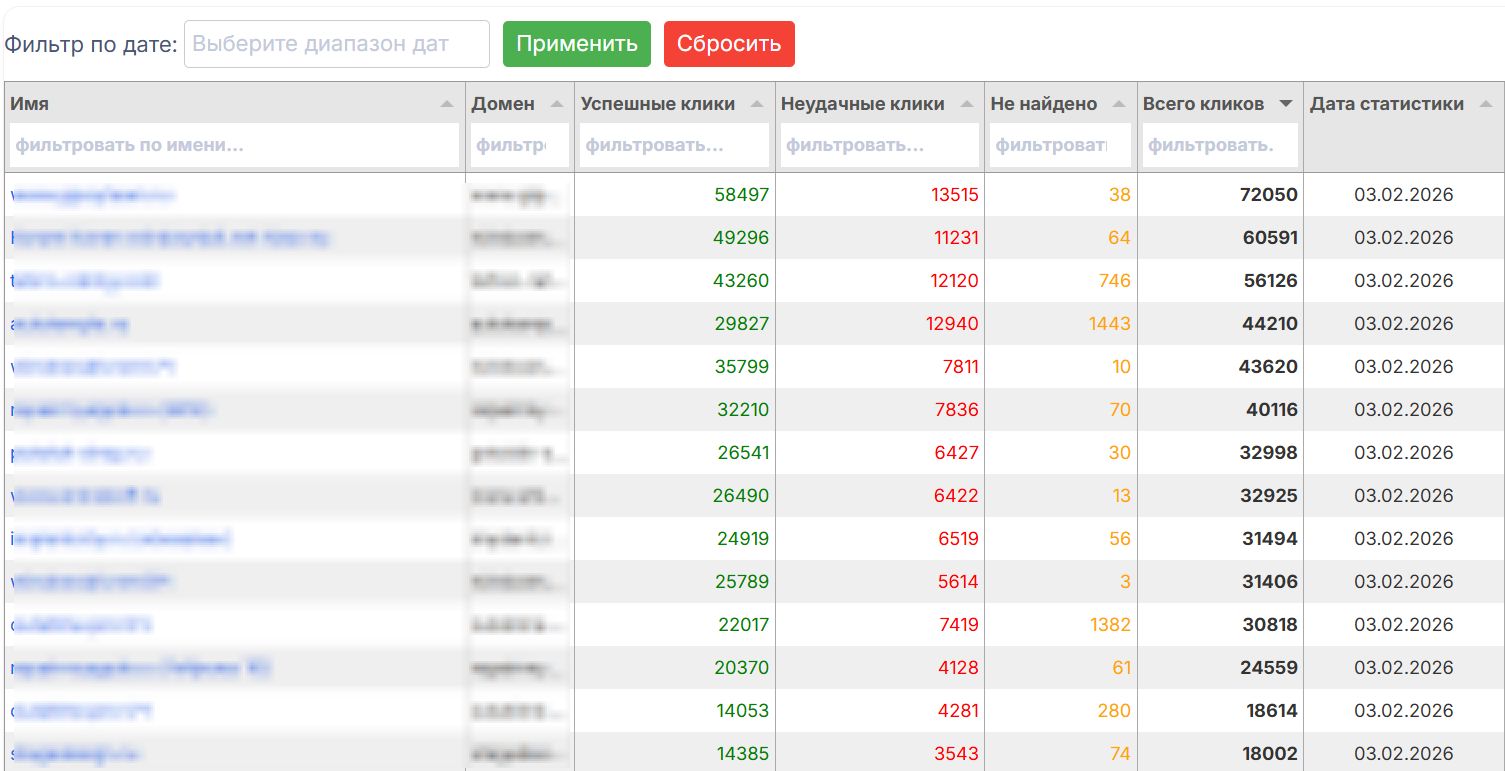Viewport: 1505px width, 771px height.
Task: Click the sort arrow on Неудачные клики
Action: (x=967, y=103)
